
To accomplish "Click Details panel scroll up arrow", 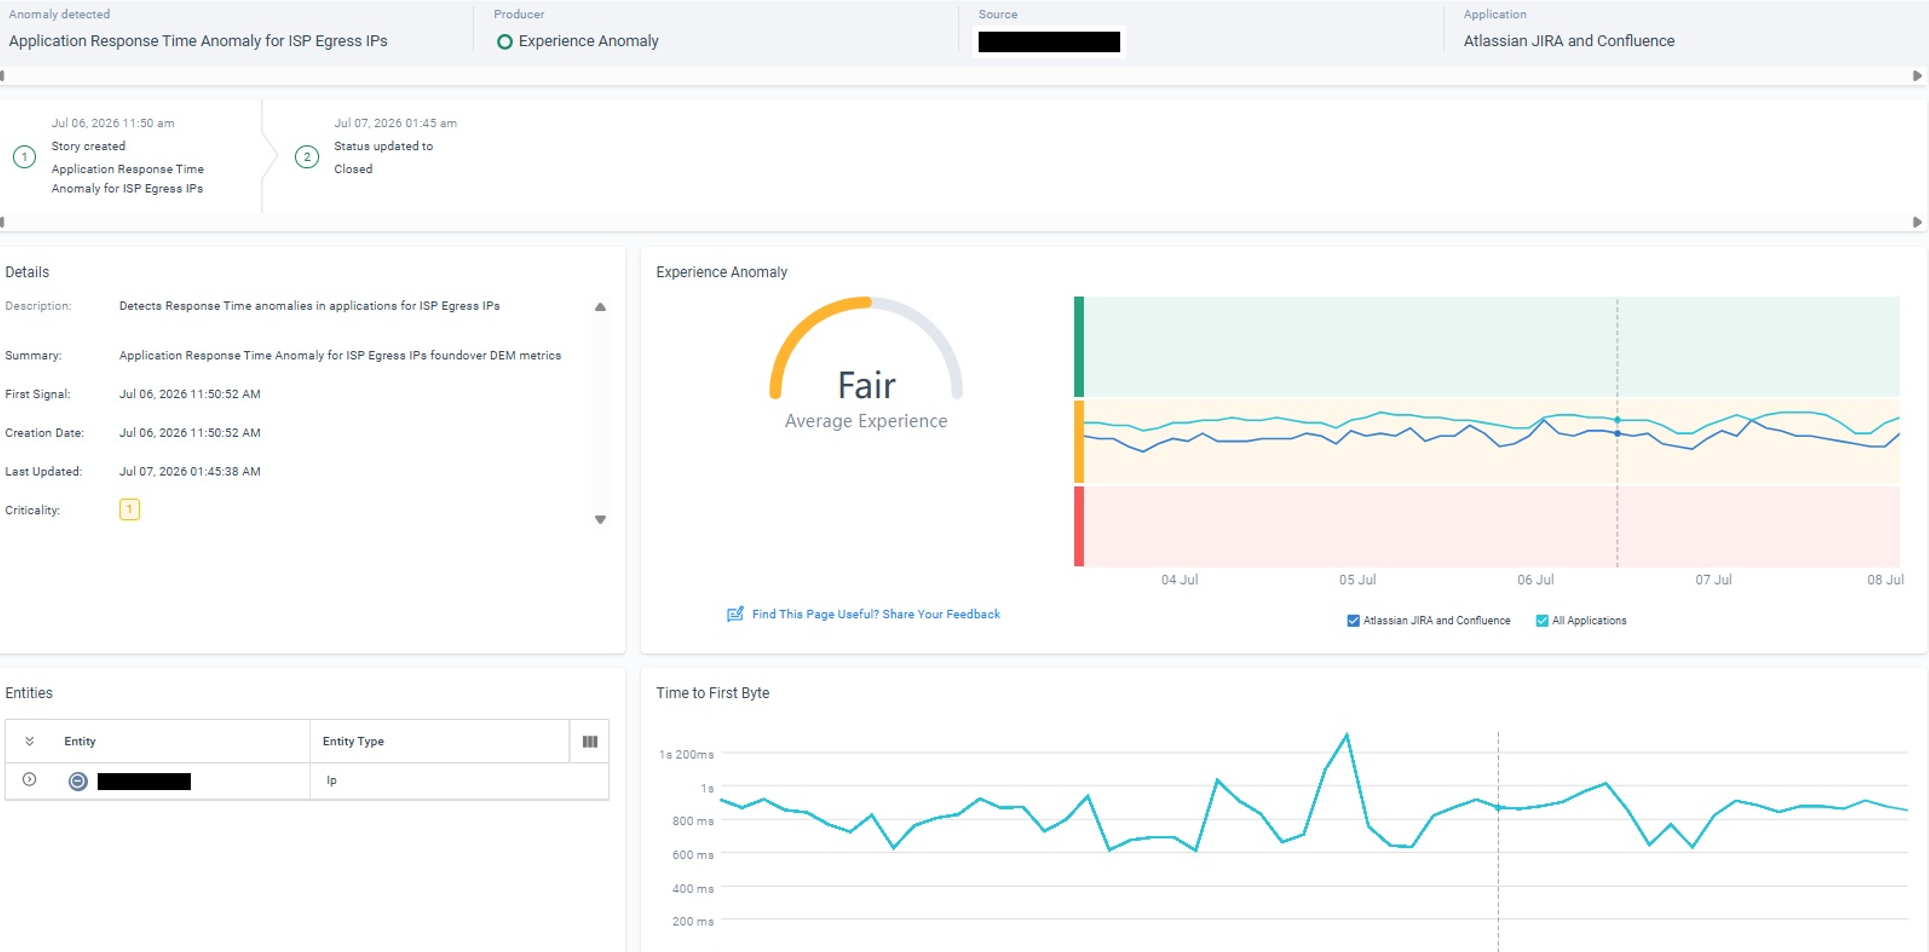I will point(600,307).
